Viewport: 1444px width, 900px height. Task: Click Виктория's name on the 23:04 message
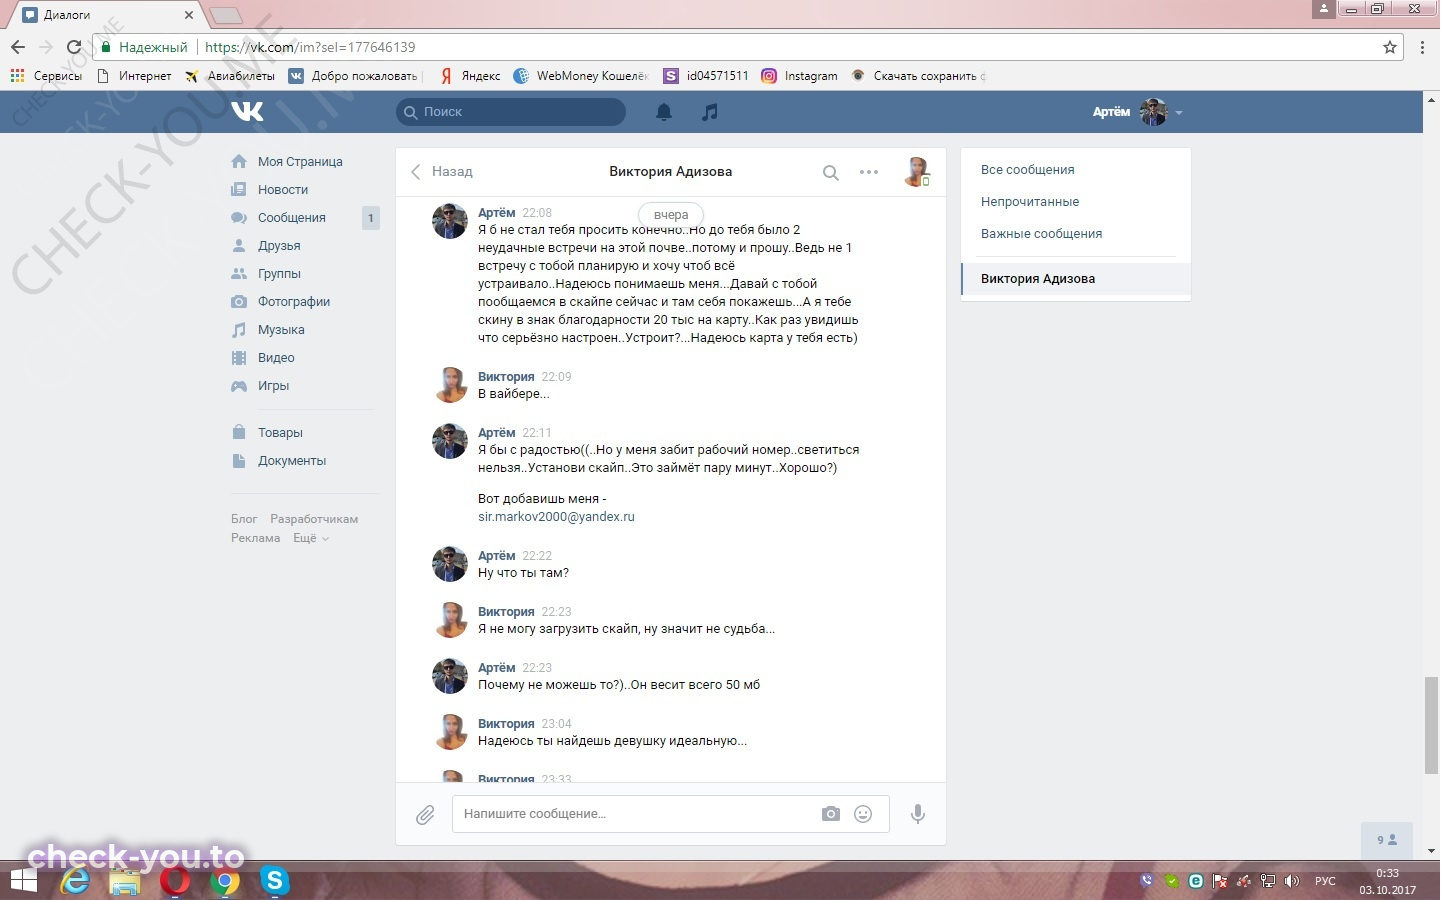pos(506,724)
